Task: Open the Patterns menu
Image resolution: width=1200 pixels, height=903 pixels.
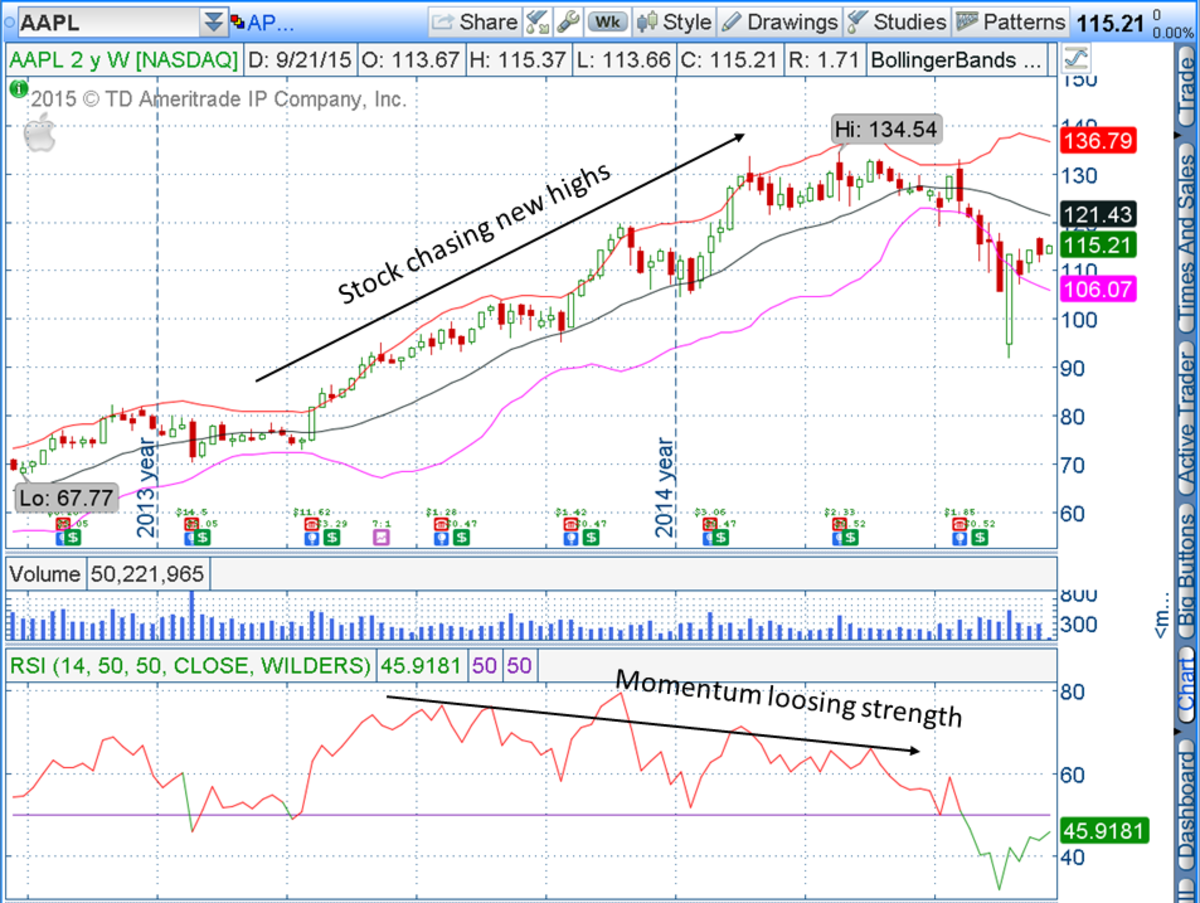Action: pos(1010,21)
